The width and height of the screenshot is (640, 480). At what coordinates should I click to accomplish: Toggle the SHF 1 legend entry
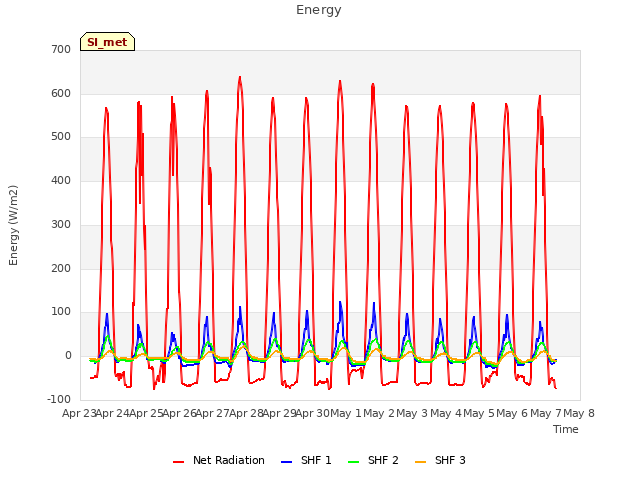306,460
